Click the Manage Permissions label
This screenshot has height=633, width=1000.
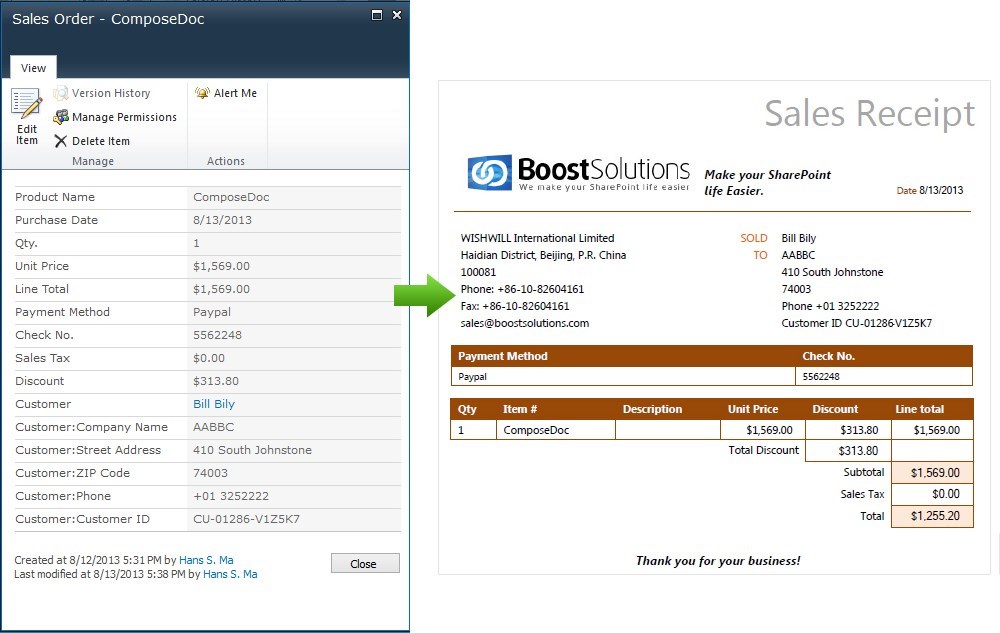124,117
